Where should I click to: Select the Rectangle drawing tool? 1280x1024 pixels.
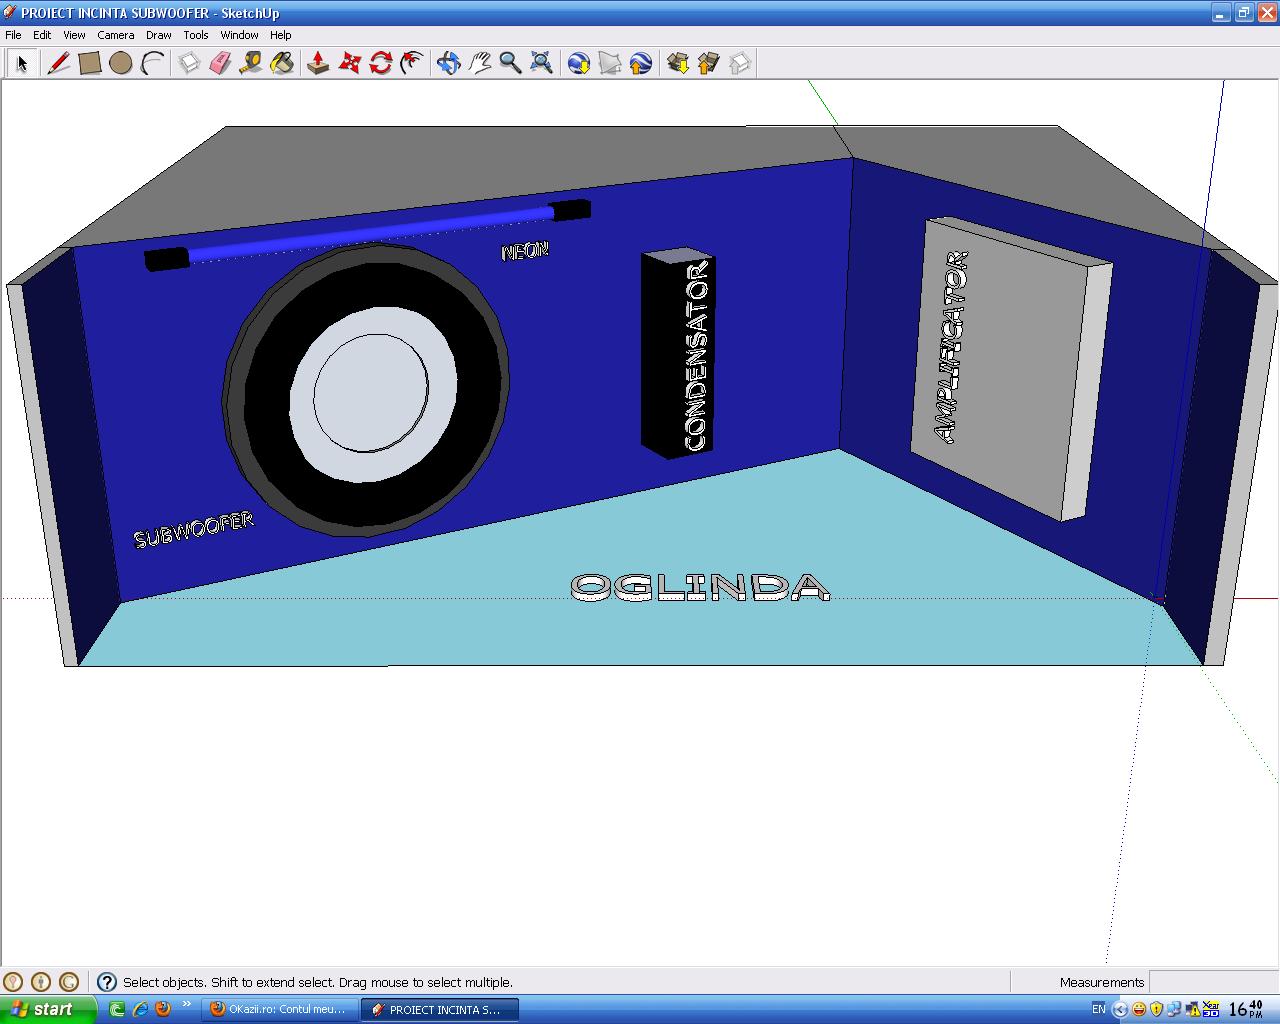90,63
